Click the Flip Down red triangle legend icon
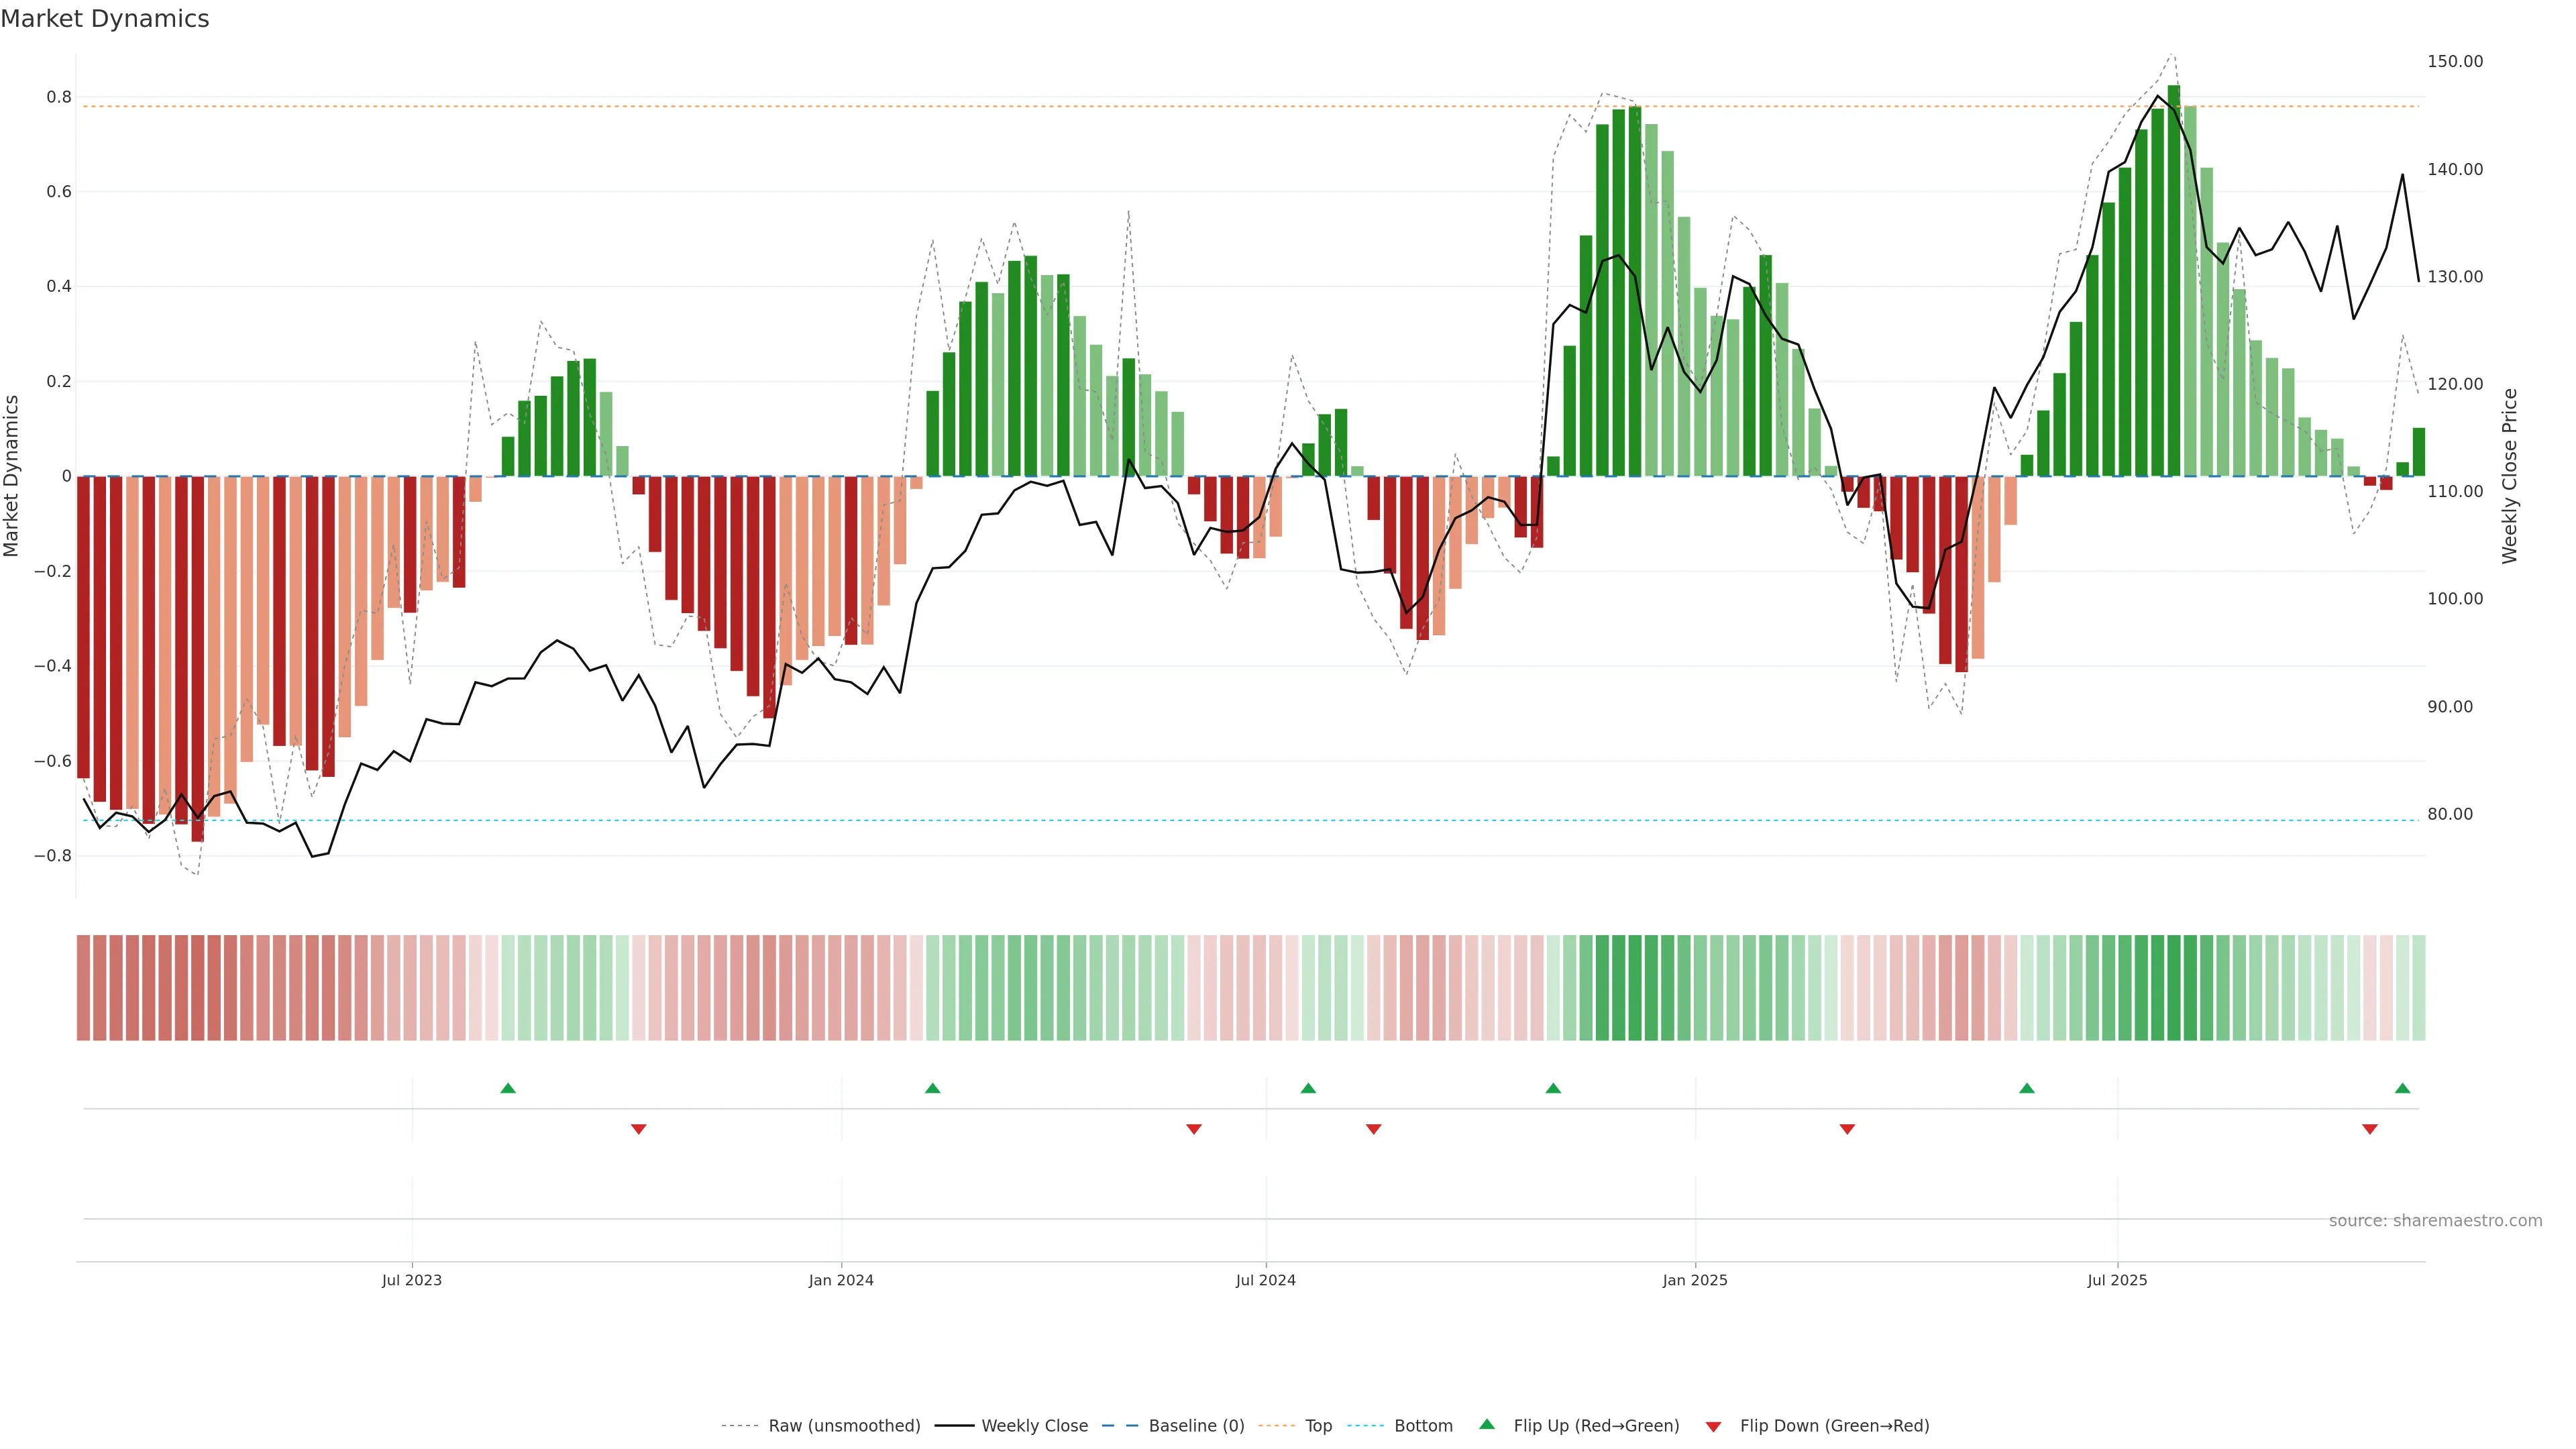This screenshot has width=2576, height=1449. click(x=1713, y=1427)
